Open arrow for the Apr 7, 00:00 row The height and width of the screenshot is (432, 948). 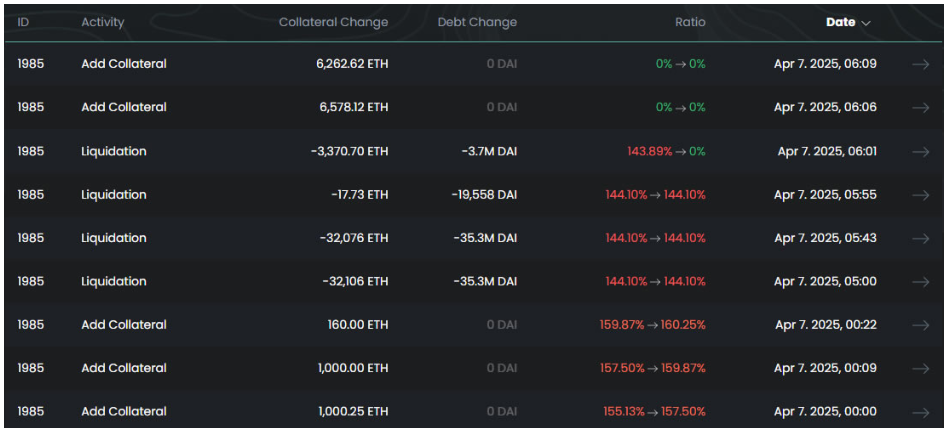(920, 412)
